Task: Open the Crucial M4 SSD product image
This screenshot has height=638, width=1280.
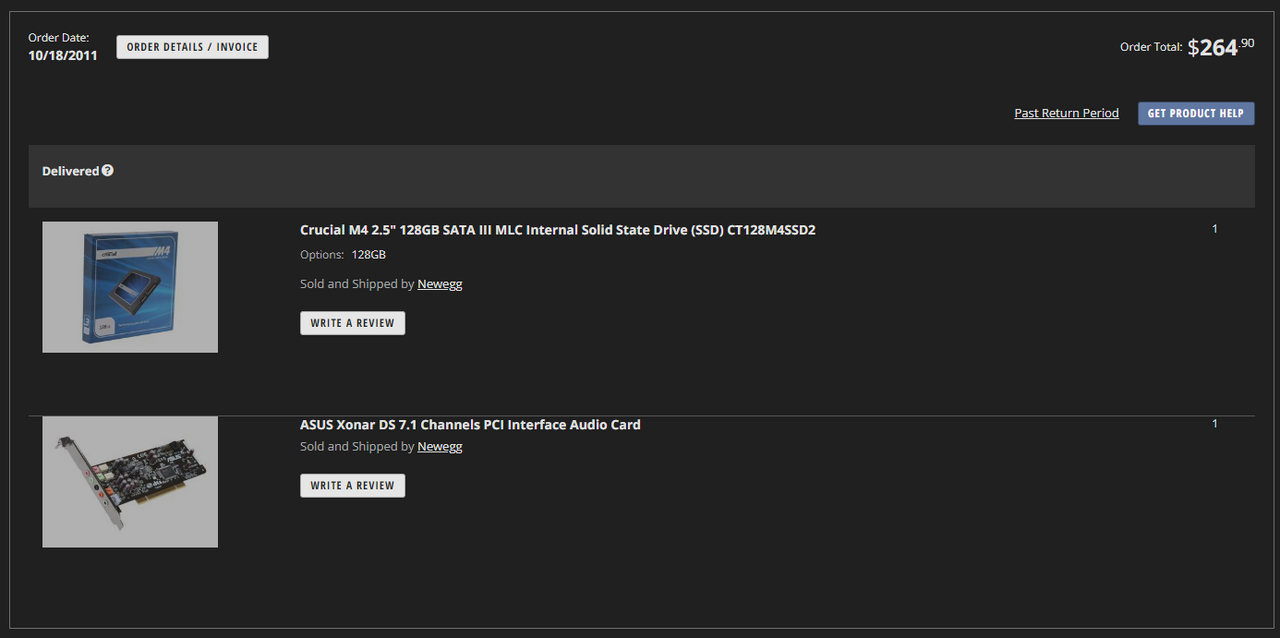Action: (x=130, y=287)
